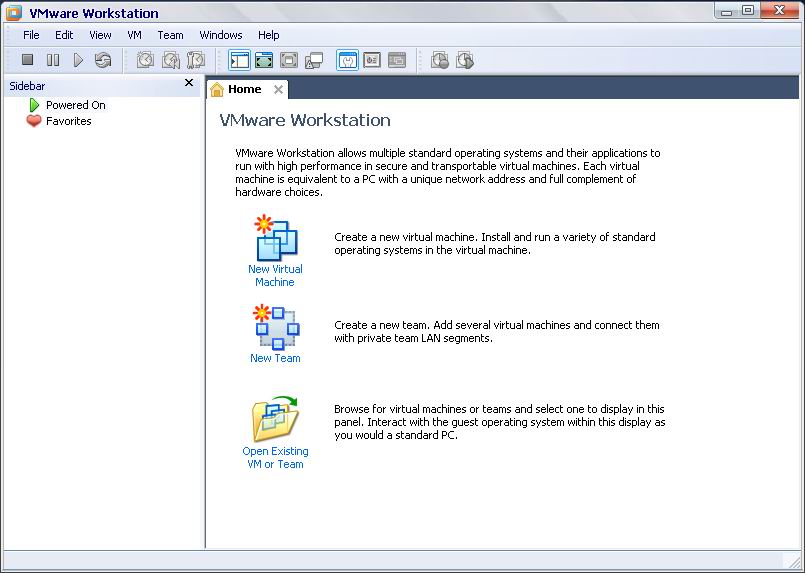Close the Home tab
The height and width of the screenshot is (573, 805).
(278, 90)
